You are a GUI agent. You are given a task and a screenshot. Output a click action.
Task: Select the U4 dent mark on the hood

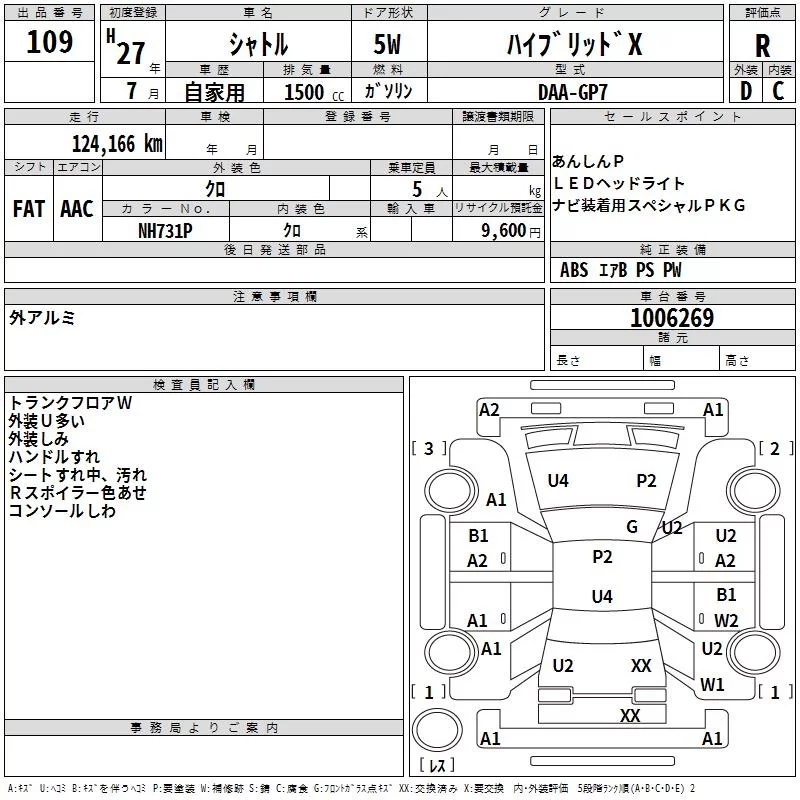(558, 481)
